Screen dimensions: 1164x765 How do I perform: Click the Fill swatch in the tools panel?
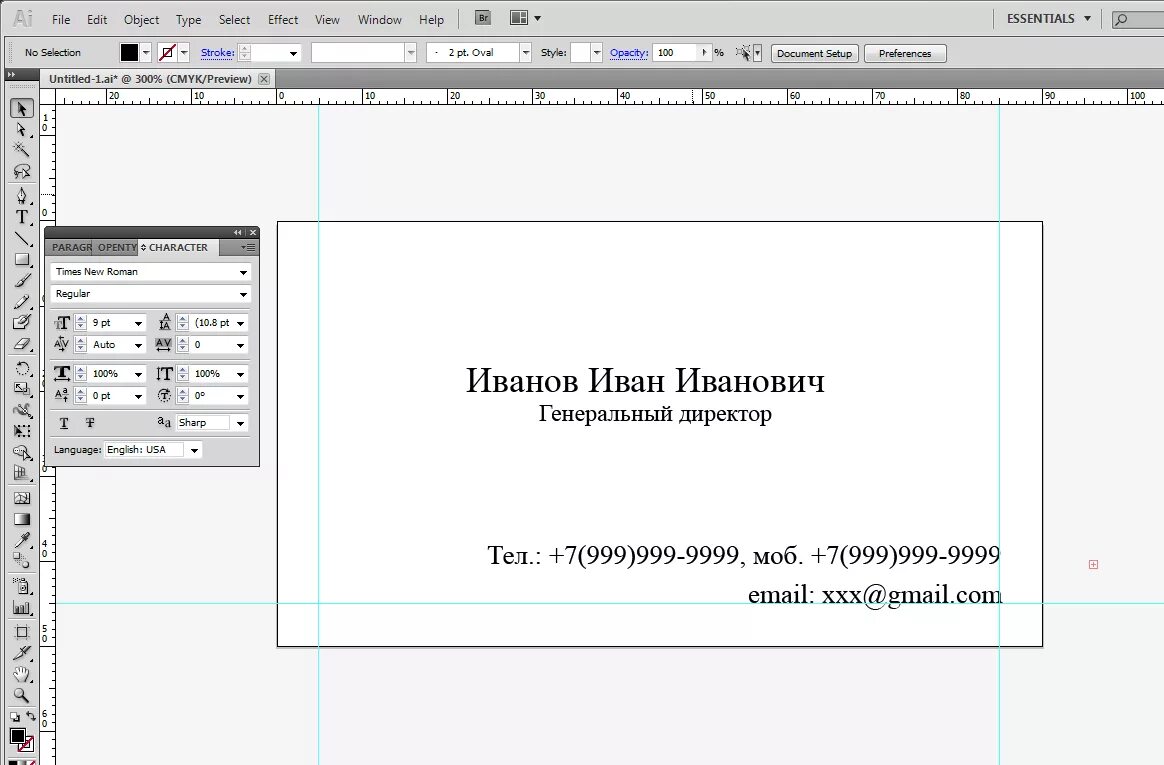(x=18, y=736)
